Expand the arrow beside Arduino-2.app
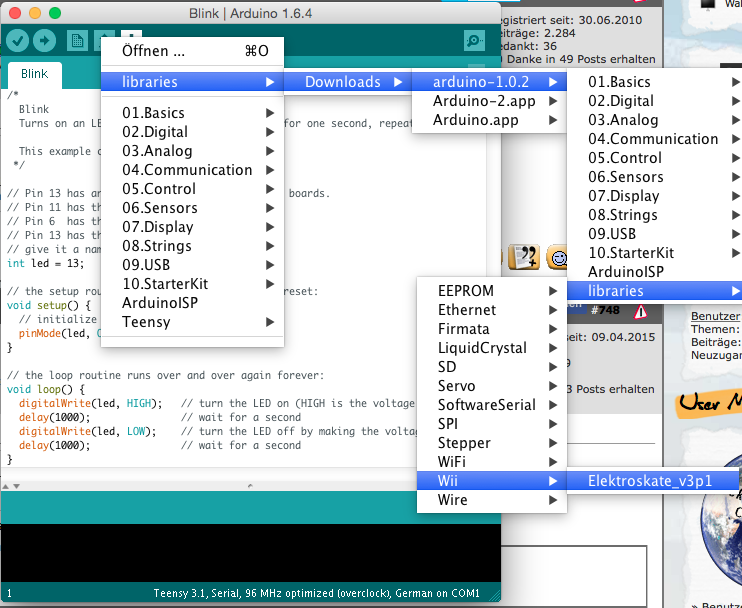The width and height of the screenshot is (742, 608). click(x=553, y=101)
